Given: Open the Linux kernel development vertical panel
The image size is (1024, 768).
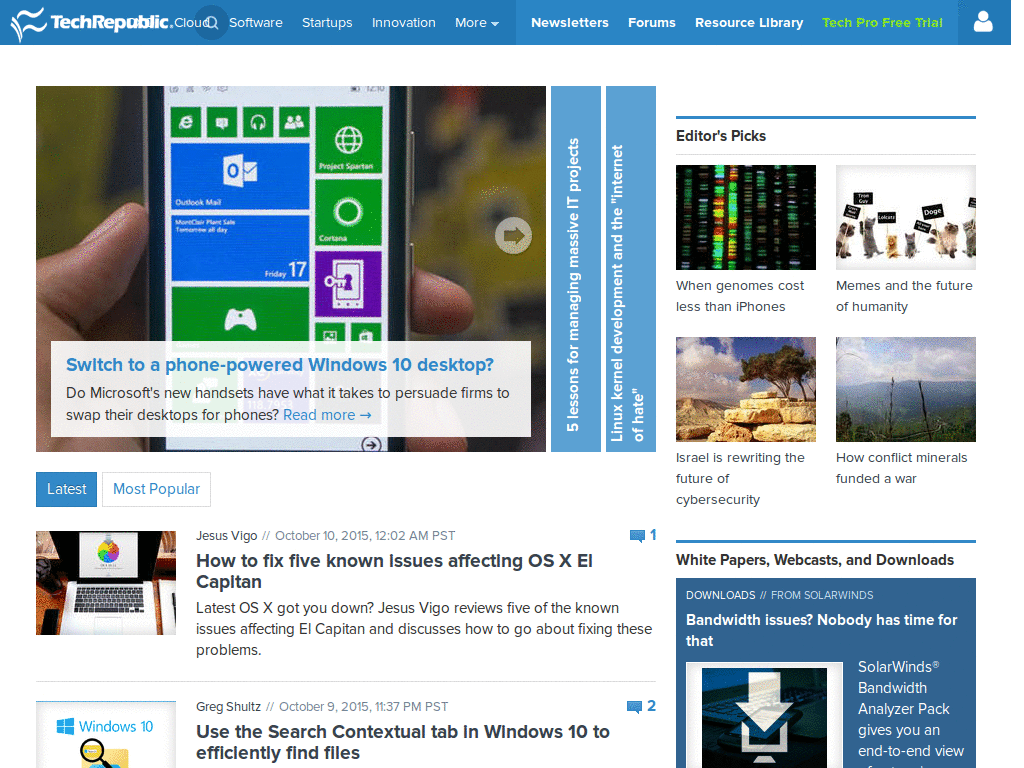Looking at the screenshot, I should click(631, 269).
